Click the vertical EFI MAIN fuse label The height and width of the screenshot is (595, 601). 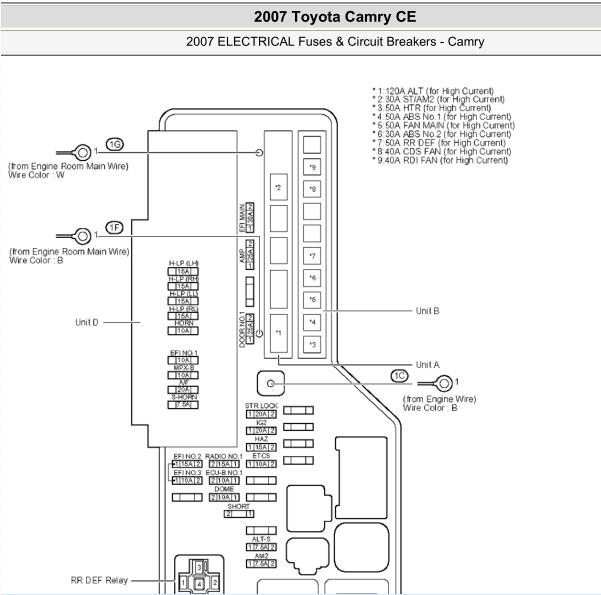[242, 217]
